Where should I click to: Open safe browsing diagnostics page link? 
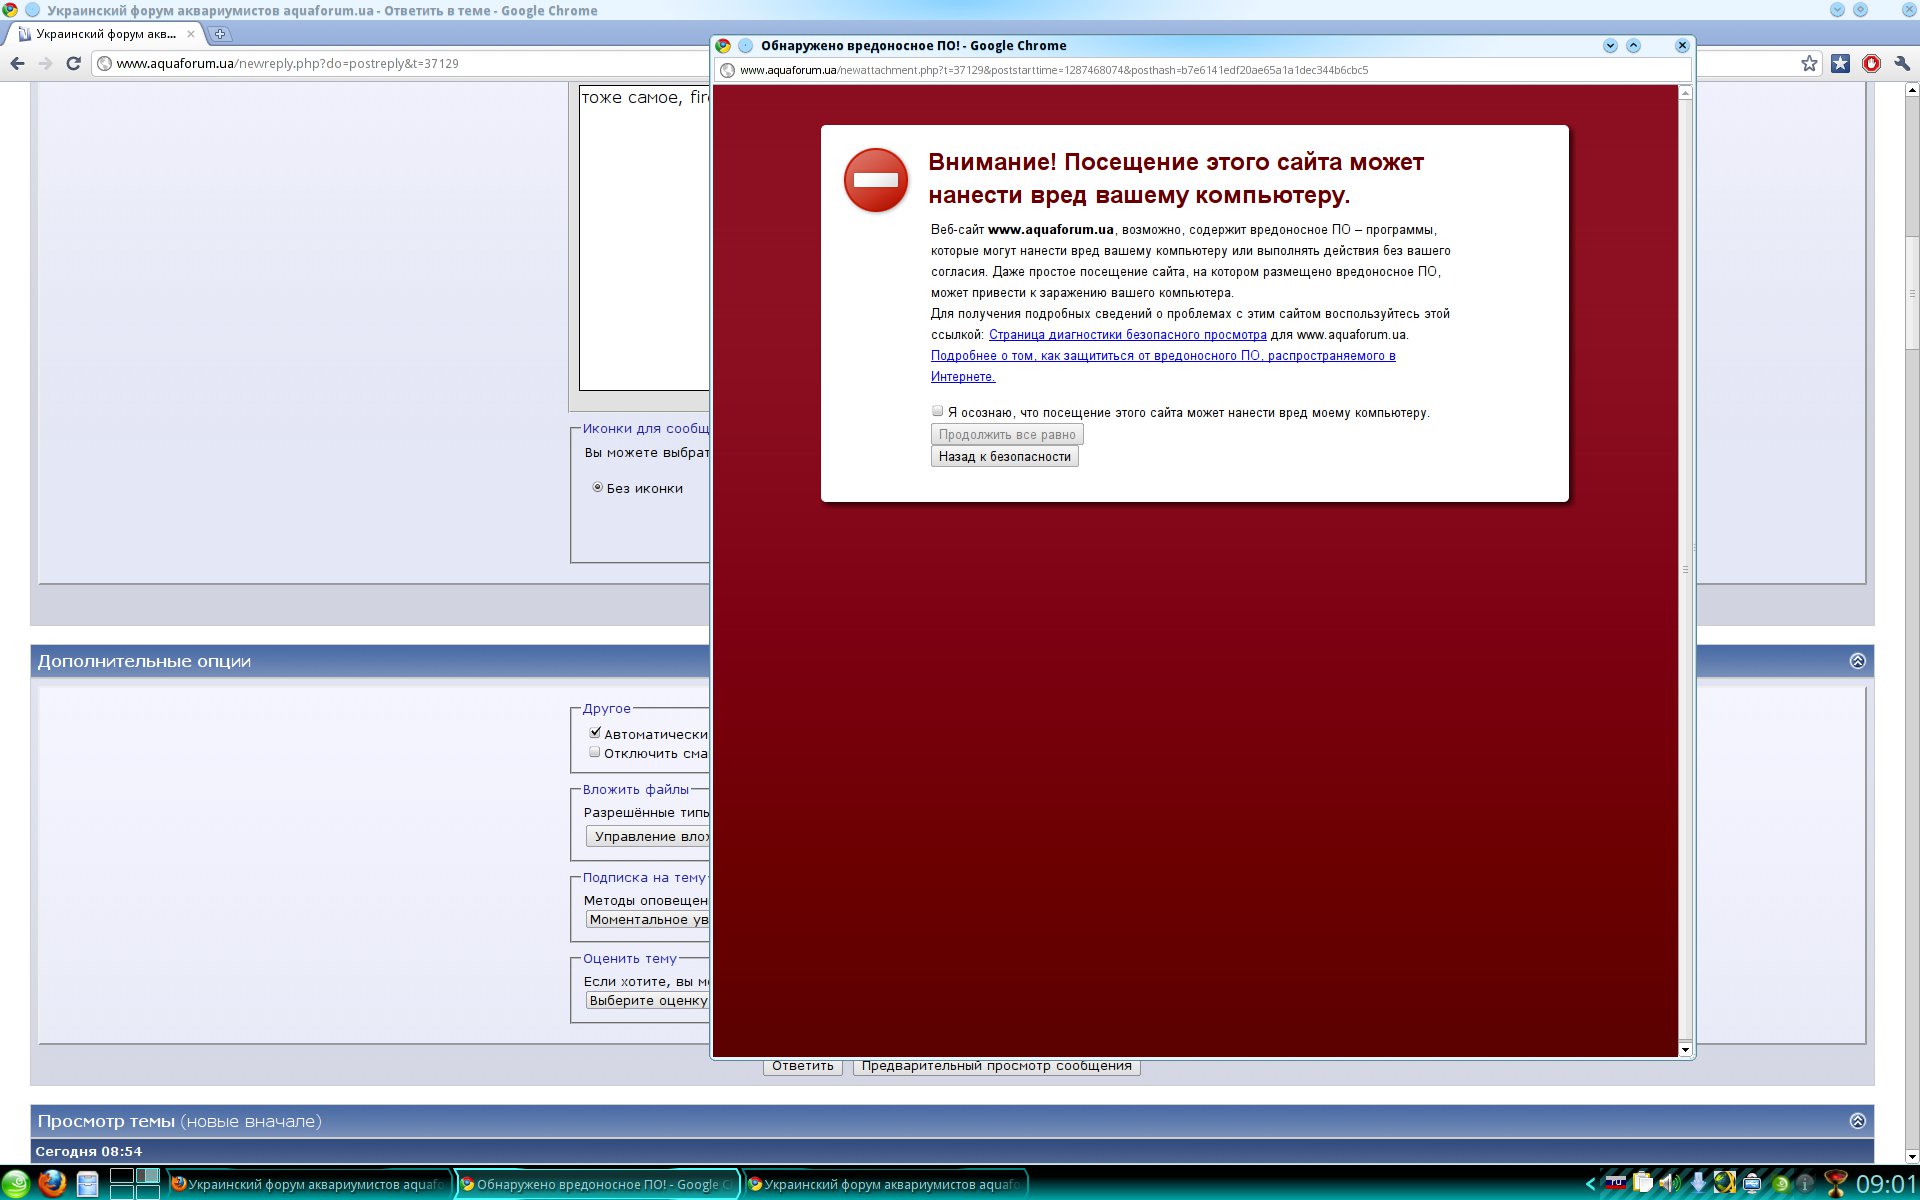tap(1127, 335)
